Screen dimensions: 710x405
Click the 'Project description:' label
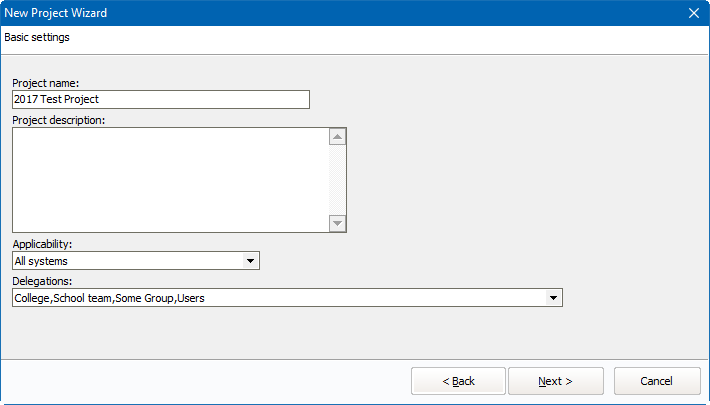coord(59,120)
